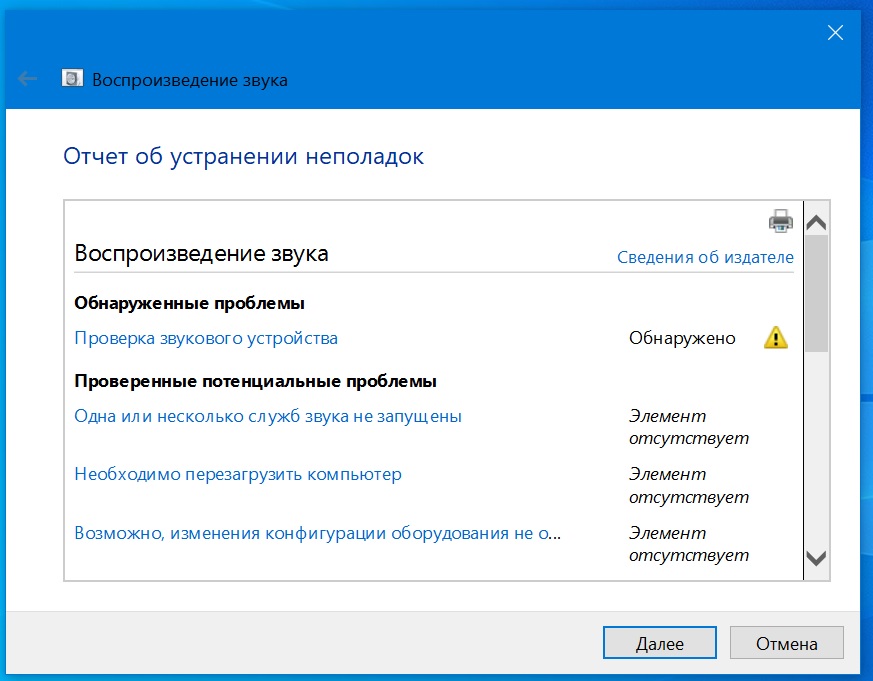Click the report scrollbar down arrow
This screenshot has height=681, width=873.
point(817,558)
